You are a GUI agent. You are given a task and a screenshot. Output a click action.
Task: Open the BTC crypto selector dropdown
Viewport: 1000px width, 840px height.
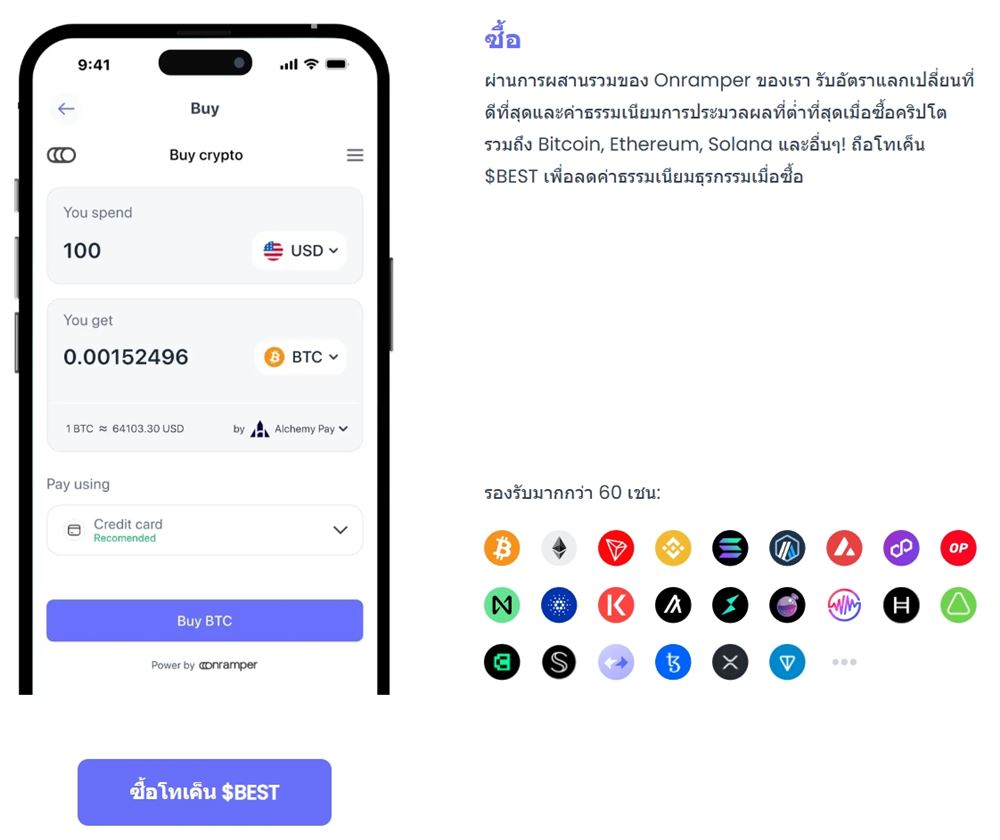tap(301, 357)
